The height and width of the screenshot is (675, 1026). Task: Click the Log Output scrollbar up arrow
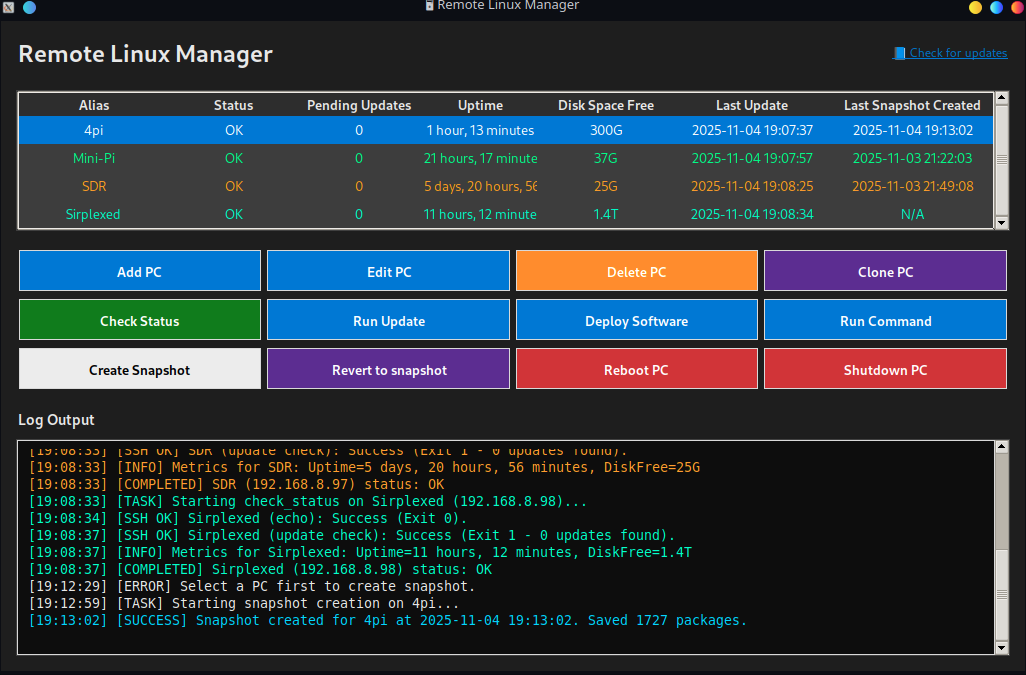point(1001,448)
